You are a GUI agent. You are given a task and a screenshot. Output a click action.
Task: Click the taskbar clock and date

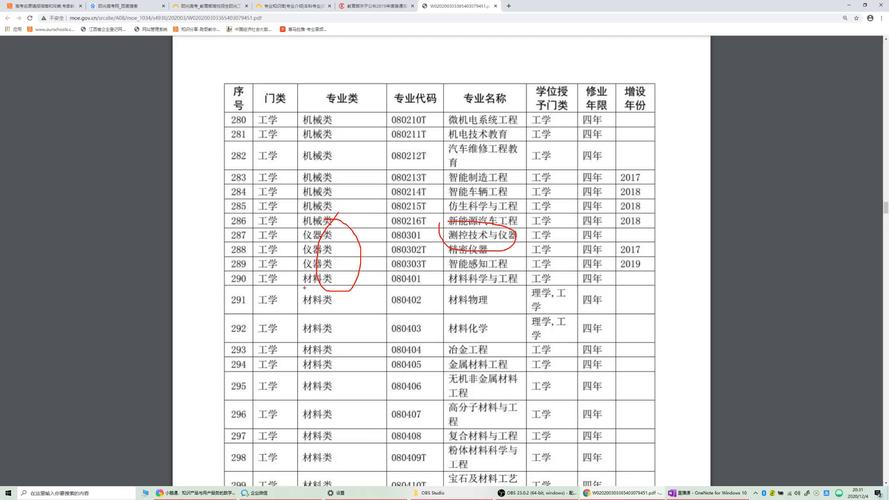coord(857,493)
